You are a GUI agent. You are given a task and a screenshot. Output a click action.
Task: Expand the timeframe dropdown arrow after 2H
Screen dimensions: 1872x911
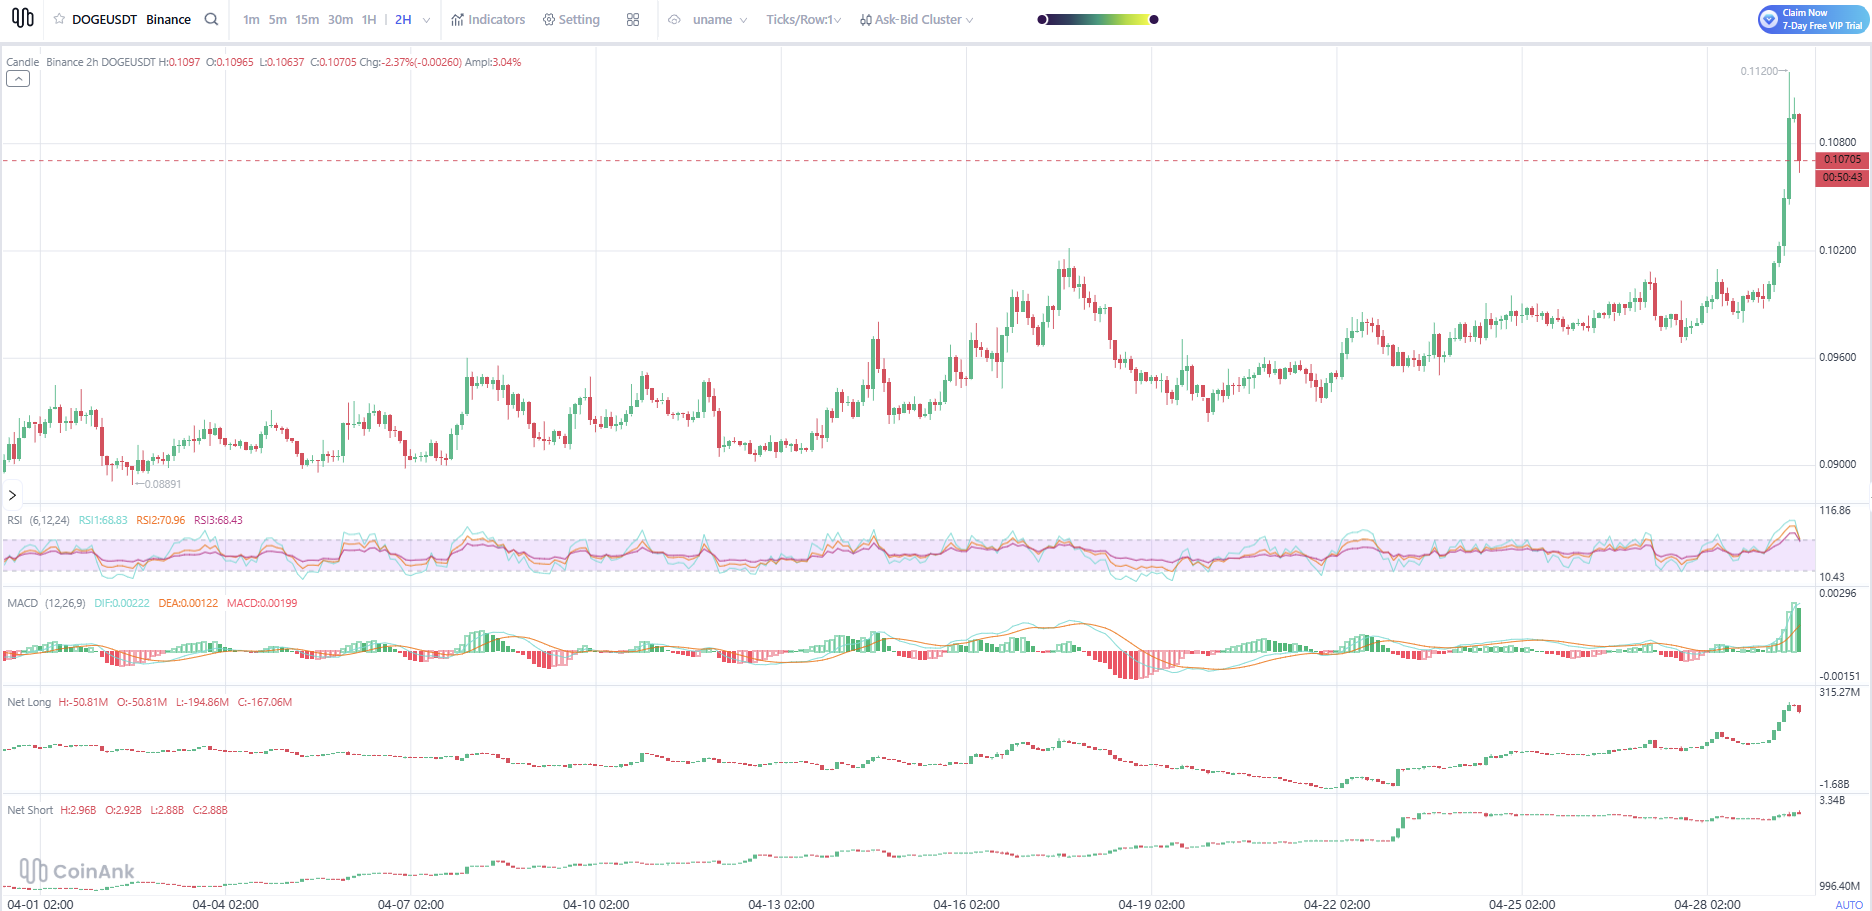pyautogui.click(x=427, y=19)
